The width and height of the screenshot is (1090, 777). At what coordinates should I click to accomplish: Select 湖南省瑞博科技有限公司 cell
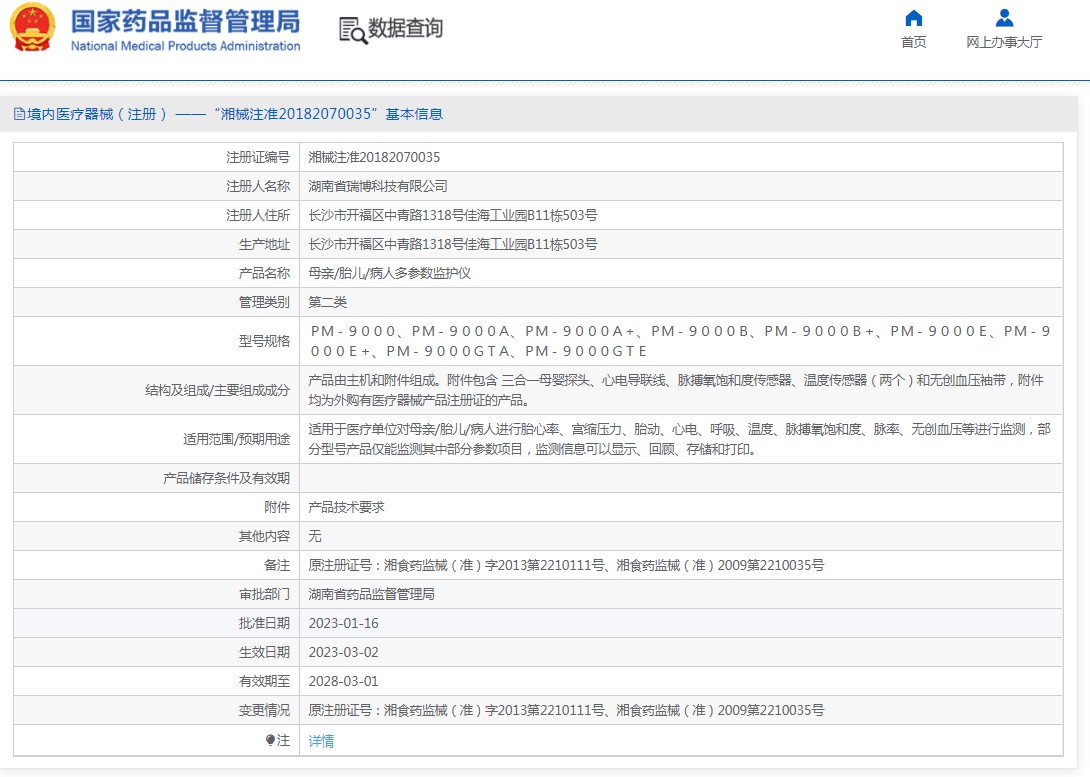378,186
